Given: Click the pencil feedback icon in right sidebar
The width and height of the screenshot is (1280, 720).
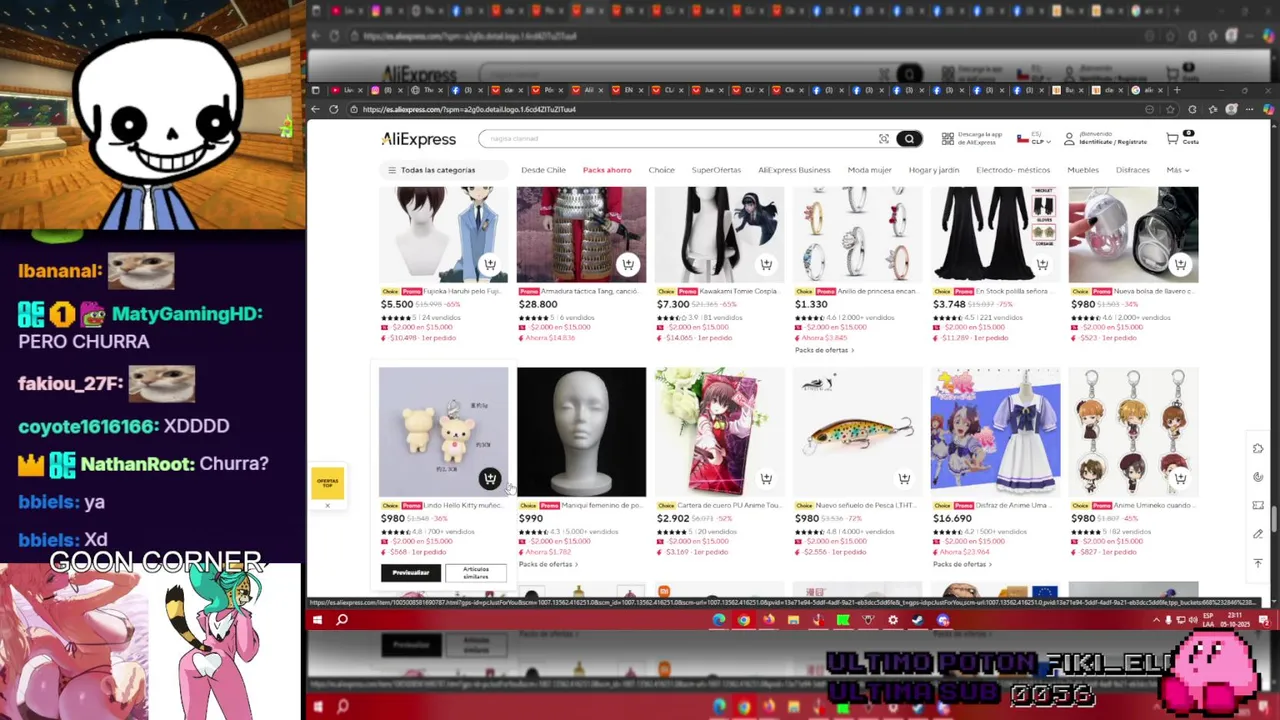Looking at the screenshot, I should 1258,534.
